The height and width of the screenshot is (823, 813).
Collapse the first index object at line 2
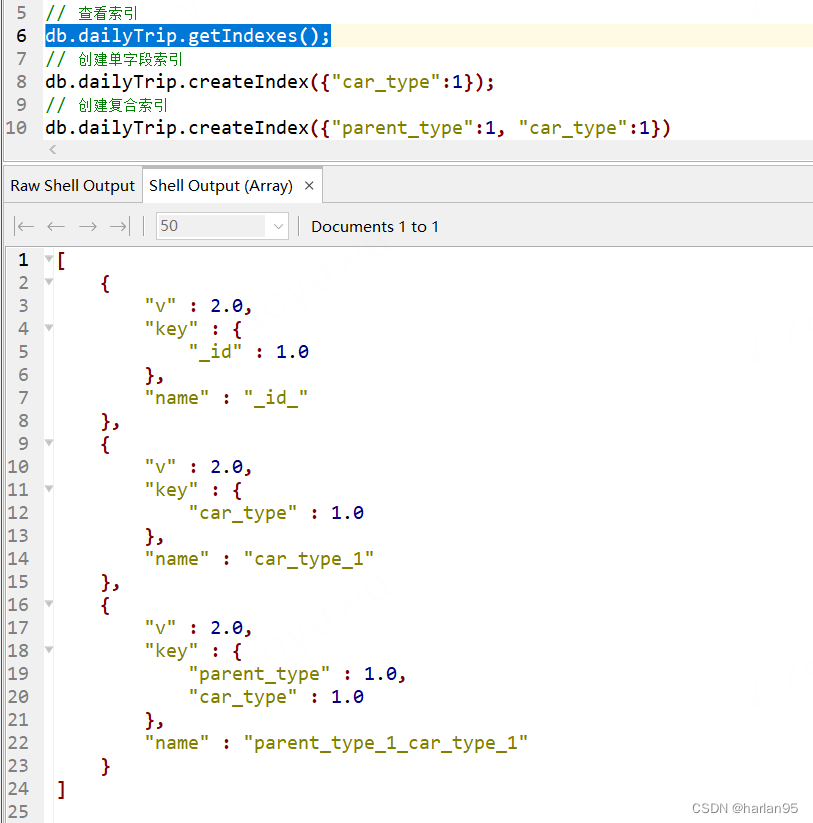click(x=49, y=282)
